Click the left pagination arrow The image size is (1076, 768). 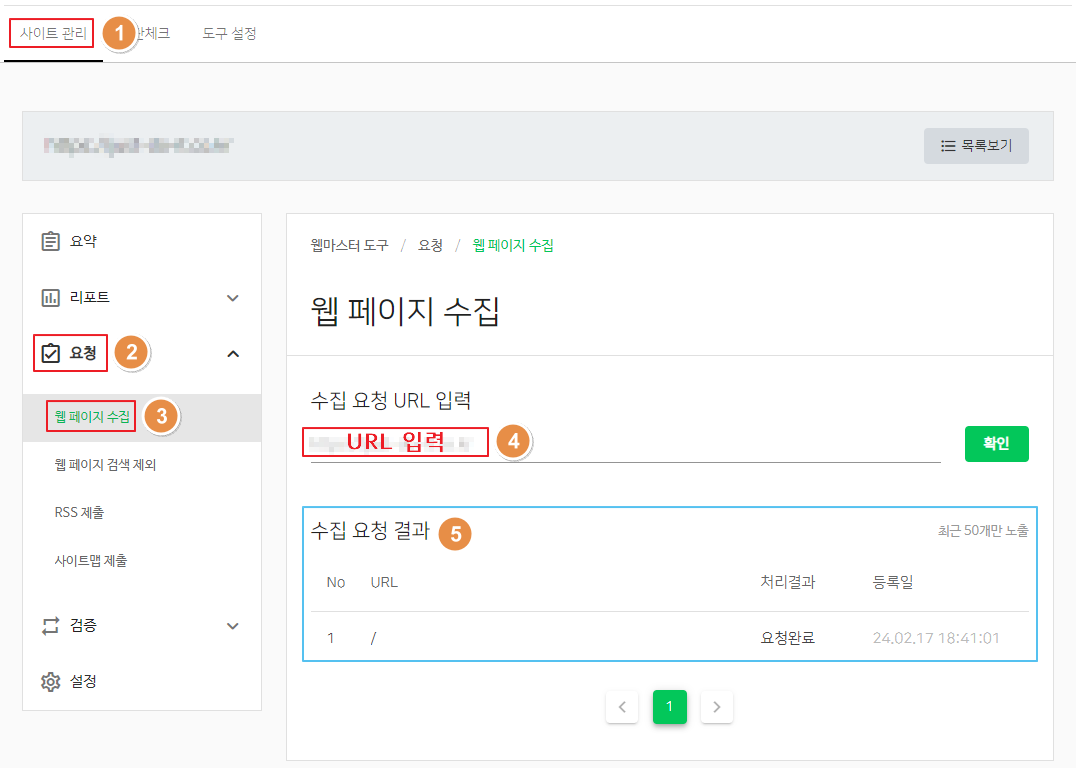(x=622, y=707)
